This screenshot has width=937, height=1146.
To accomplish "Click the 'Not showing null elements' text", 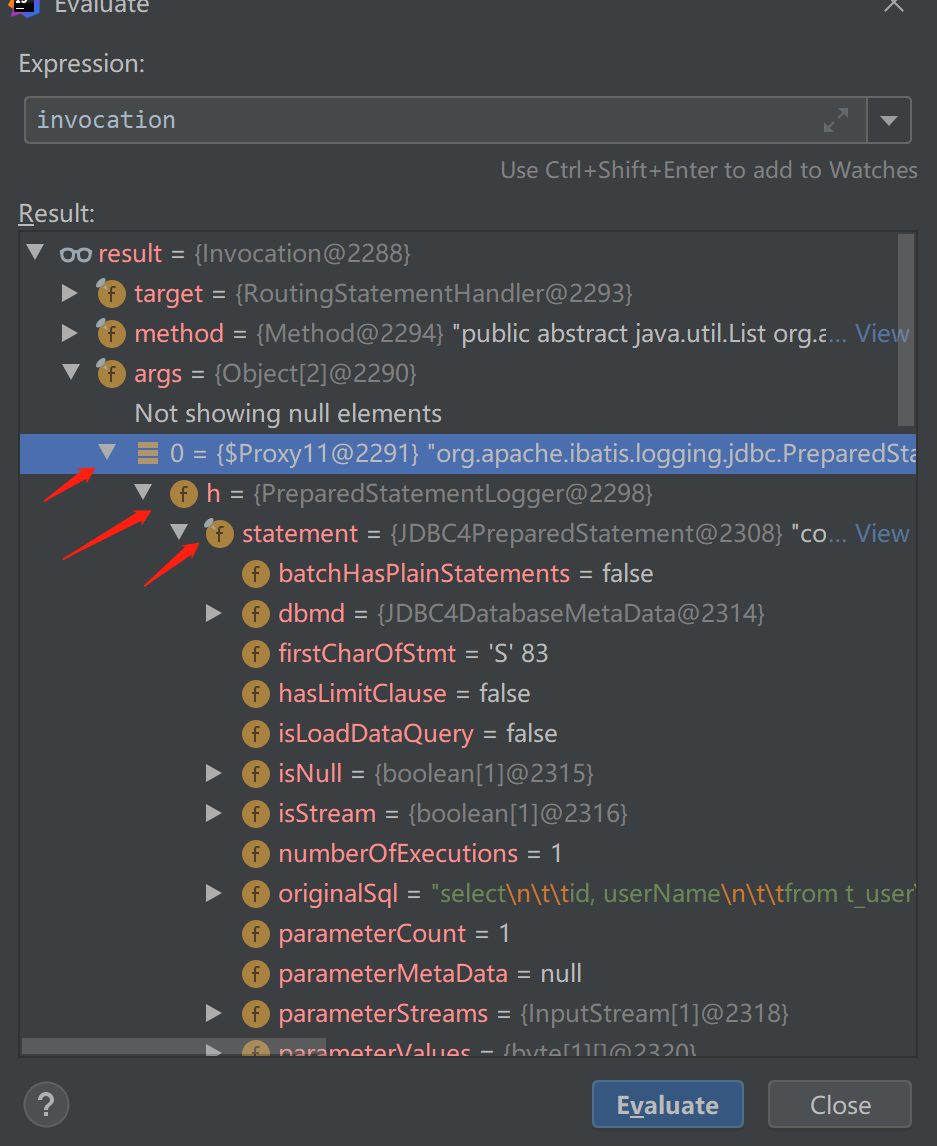I will coord(288,414).
